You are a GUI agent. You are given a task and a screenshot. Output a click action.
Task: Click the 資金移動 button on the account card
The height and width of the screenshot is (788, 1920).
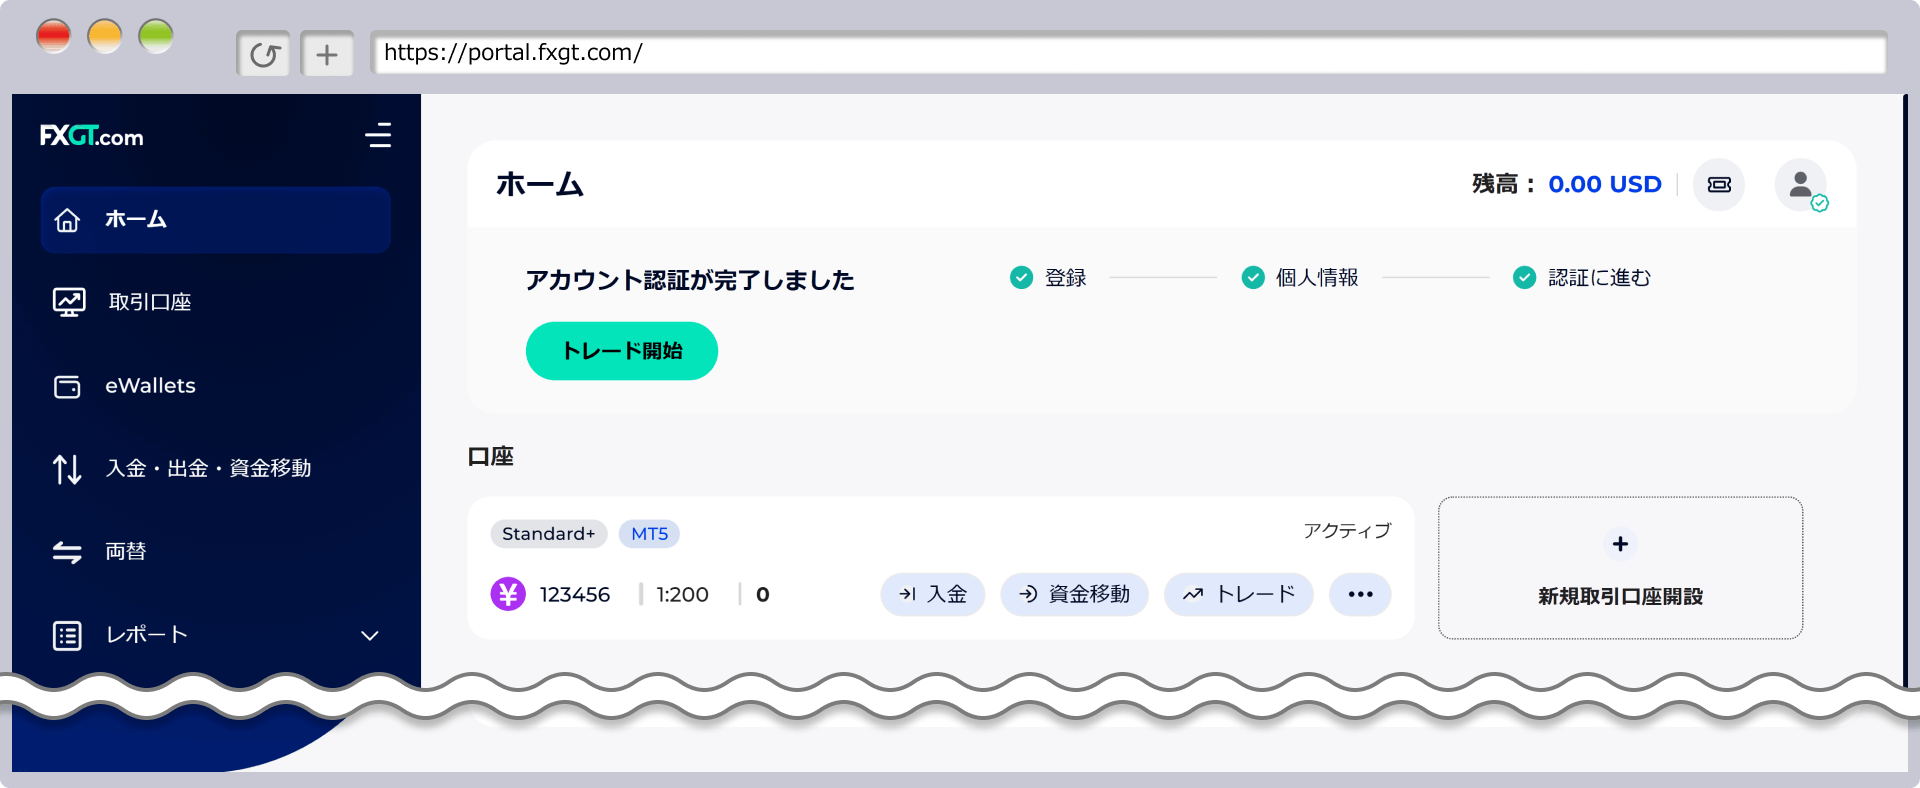1074,594
